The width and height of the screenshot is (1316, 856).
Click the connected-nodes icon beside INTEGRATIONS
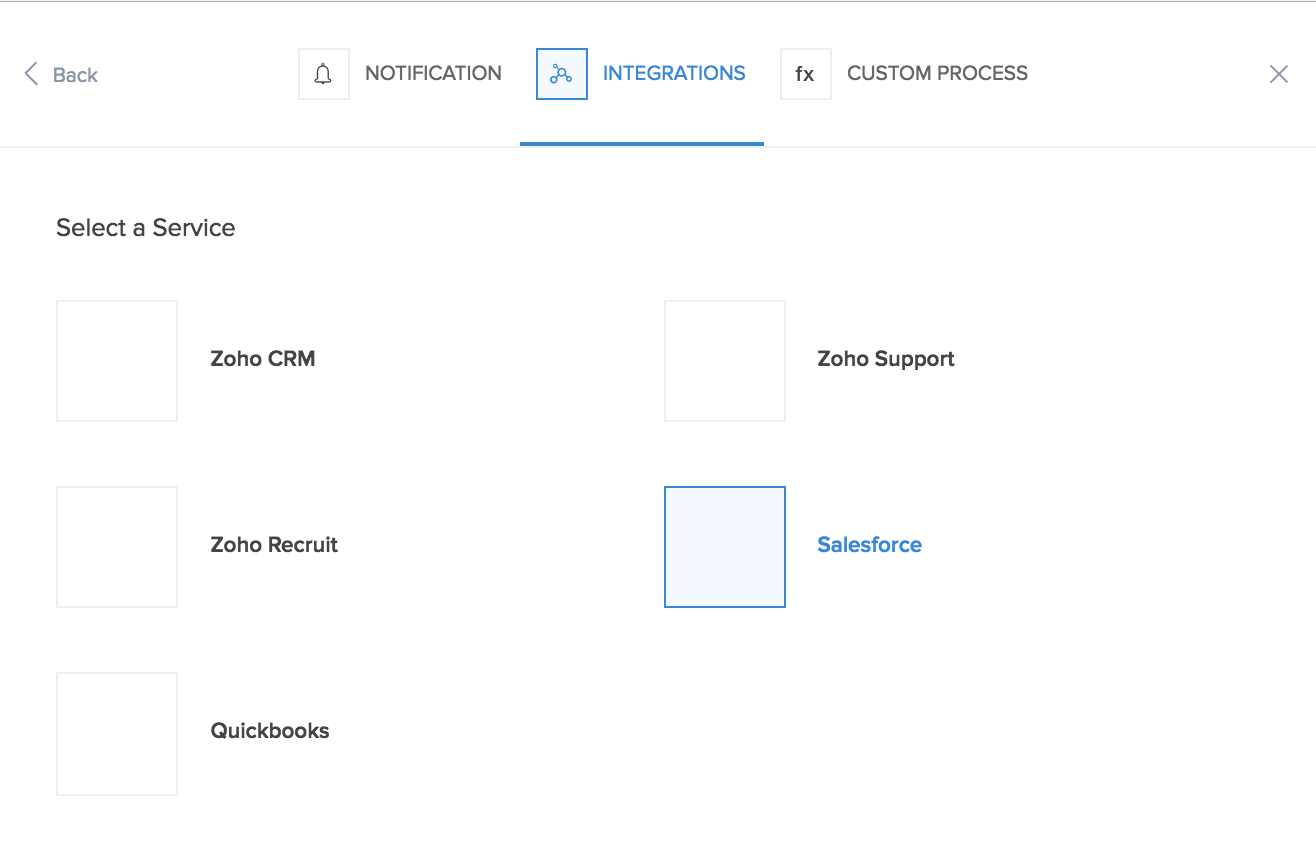pyautogui.click(x=562, y=74)
